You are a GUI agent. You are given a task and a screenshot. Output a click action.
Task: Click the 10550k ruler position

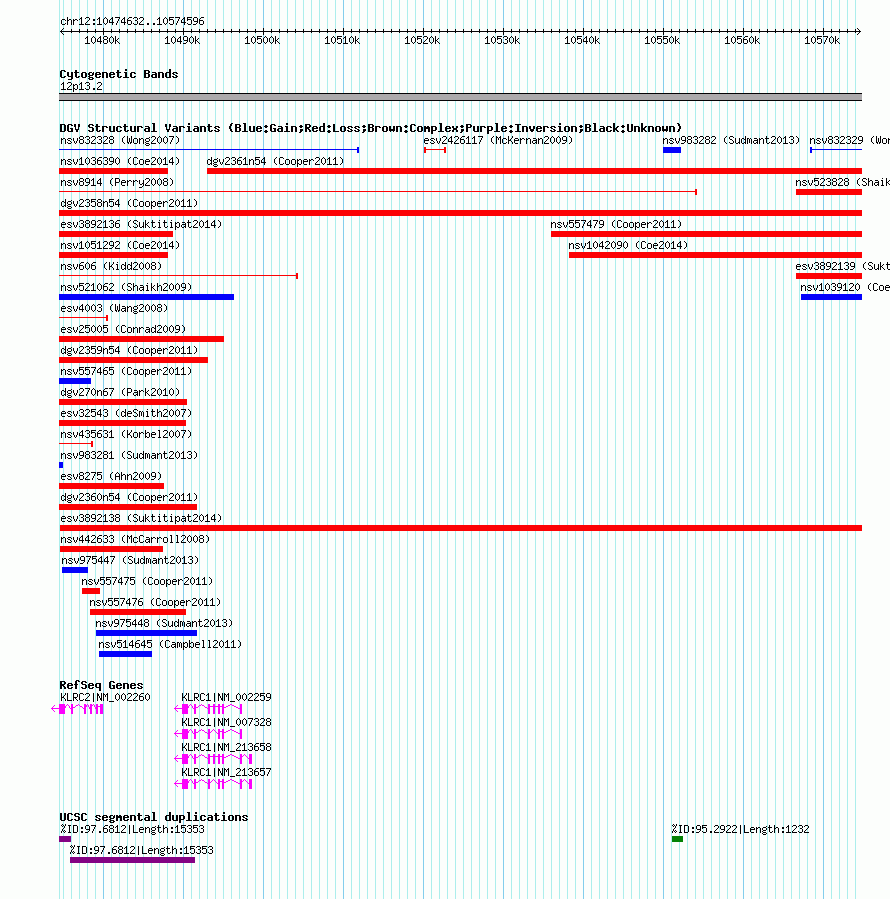pos(662,40)
